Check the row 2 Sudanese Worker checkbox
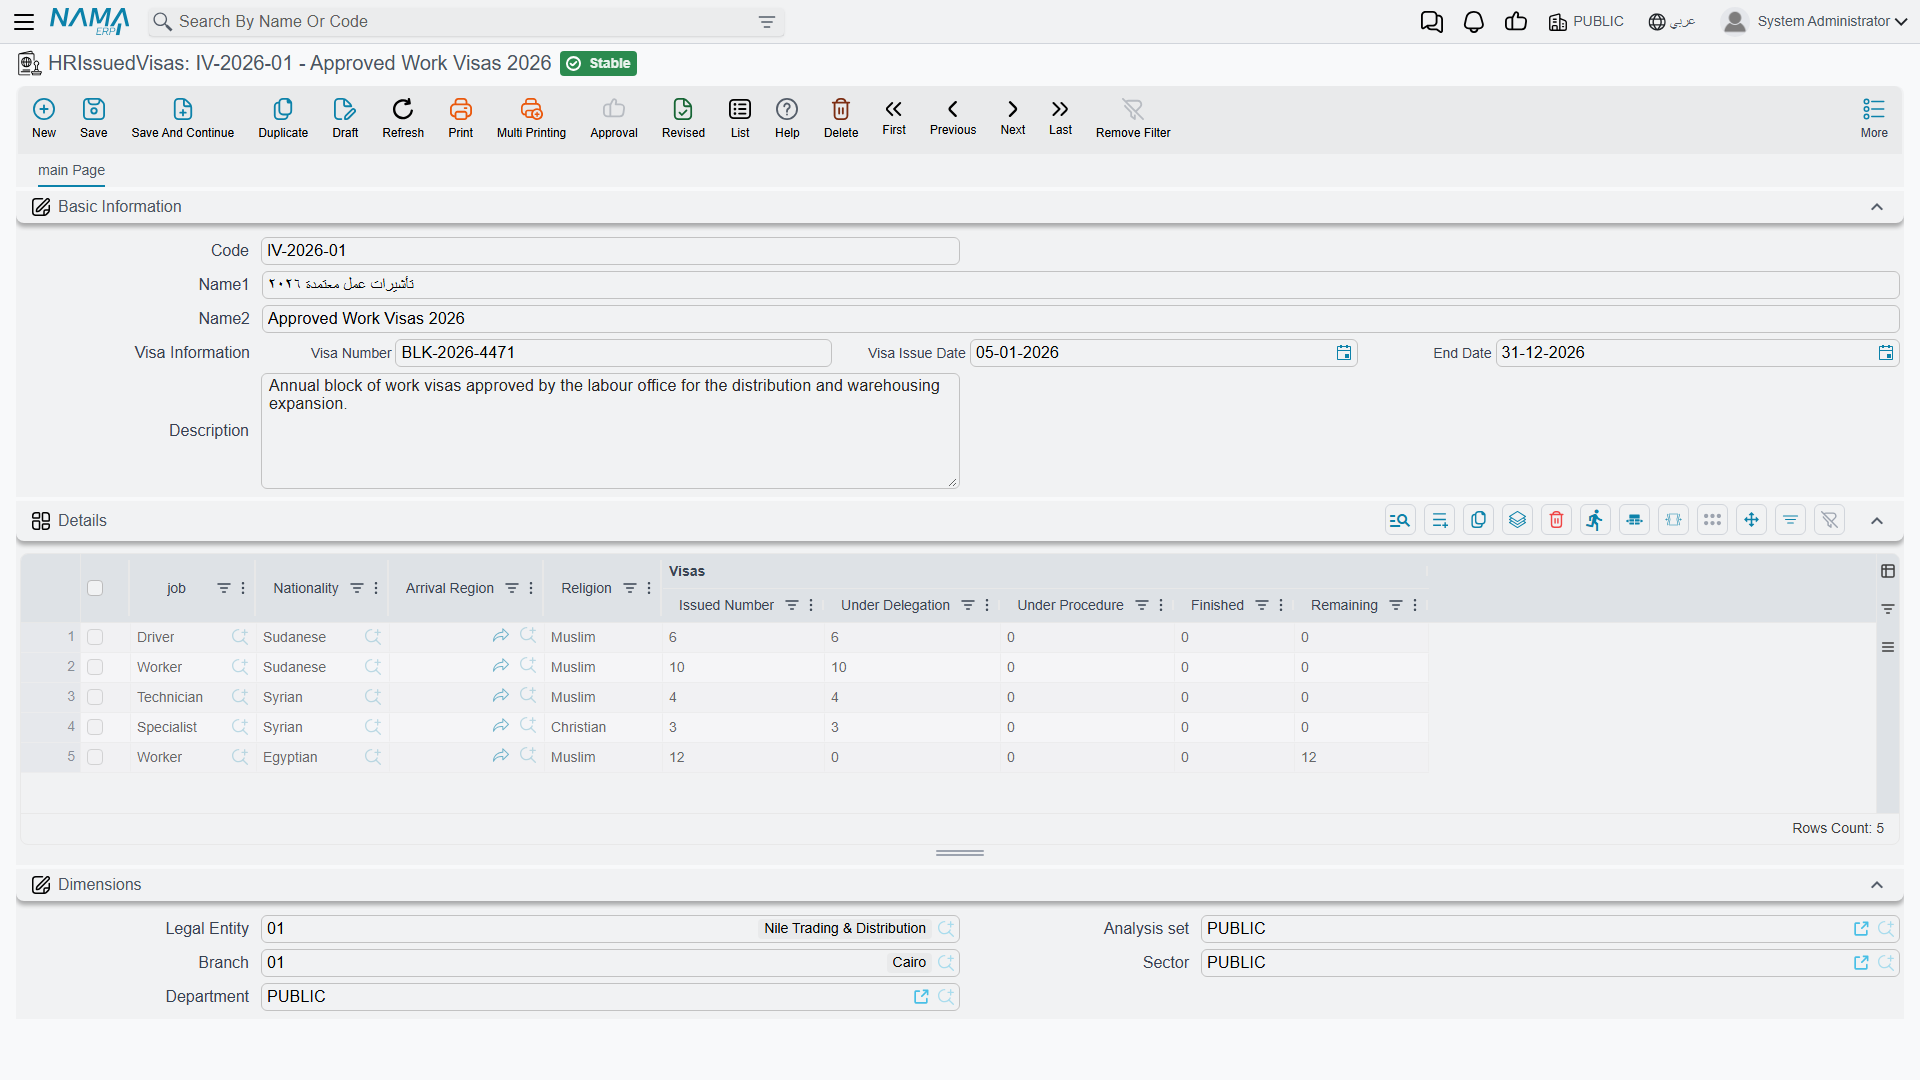 (x=95, y=667)
